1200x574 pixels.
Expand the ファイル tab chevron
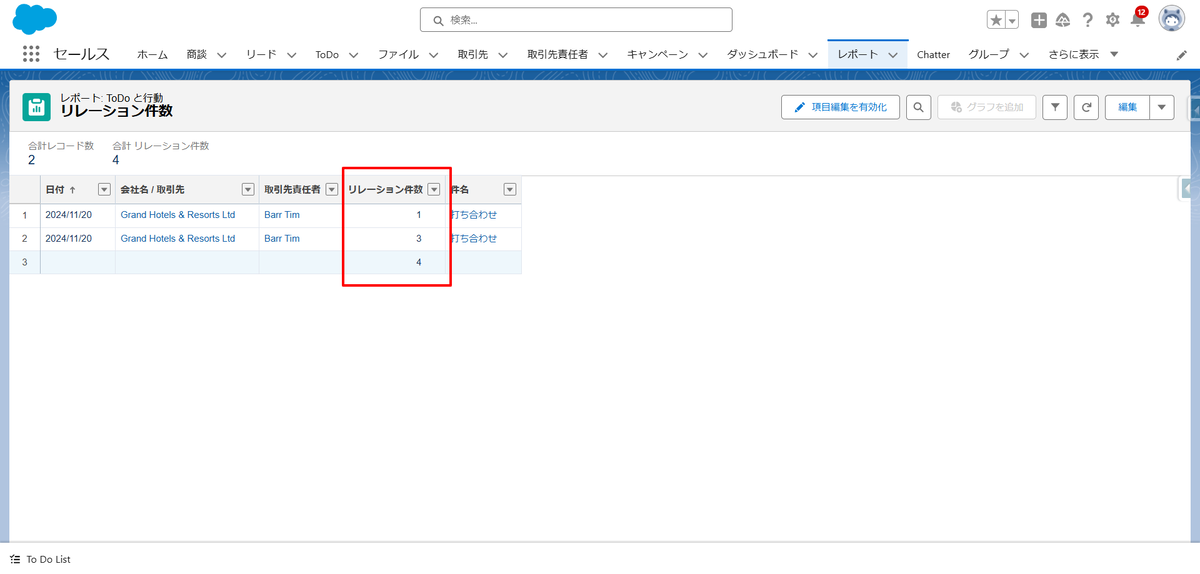point(434,54)
